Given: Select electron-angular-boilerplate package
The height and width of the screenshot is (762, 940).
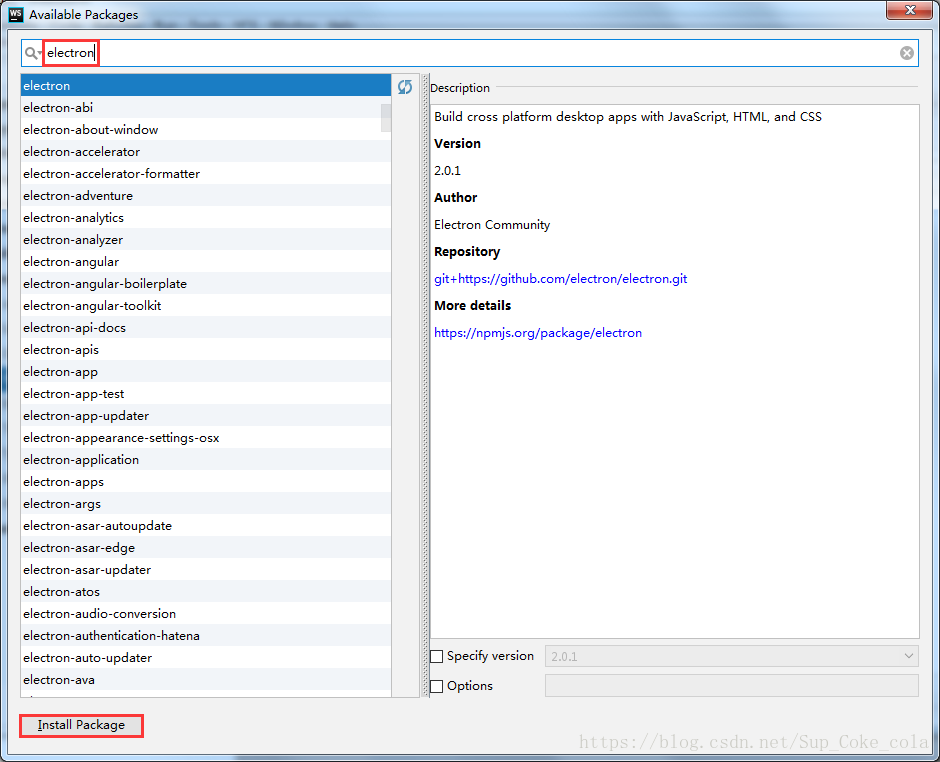Looking at the screenshot, I should (x=206, y=284).
